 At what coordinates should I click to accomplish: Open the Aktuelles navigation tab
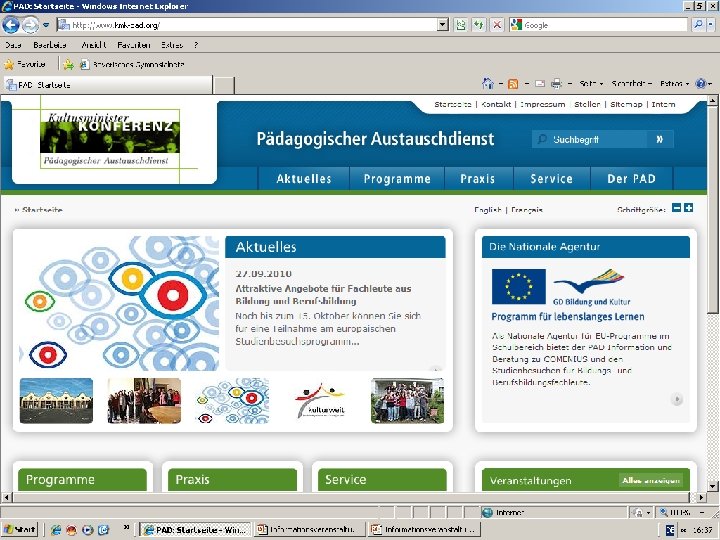pyautogui.click(x=304, y=179)
